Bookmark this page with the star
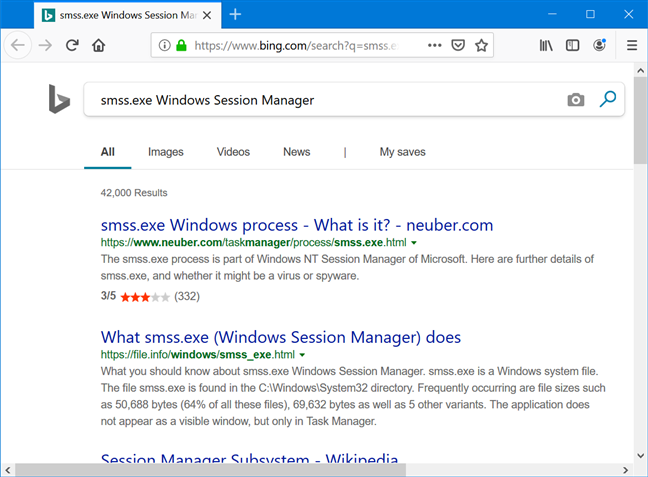This screenshot has width=648, height=477. pyautogui.click(x=481, y=45)
